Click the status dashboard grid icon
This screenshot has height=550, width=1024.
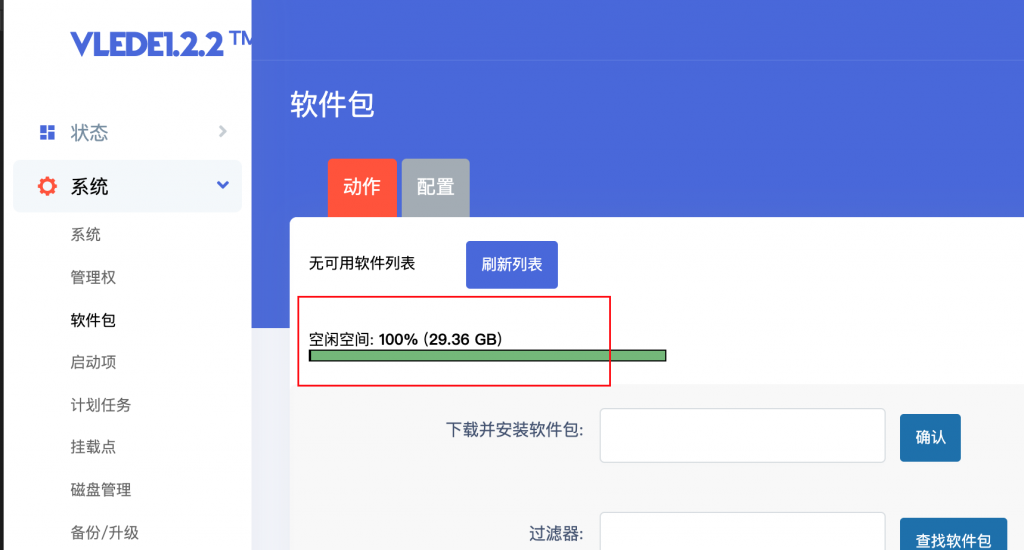(47, 132)
